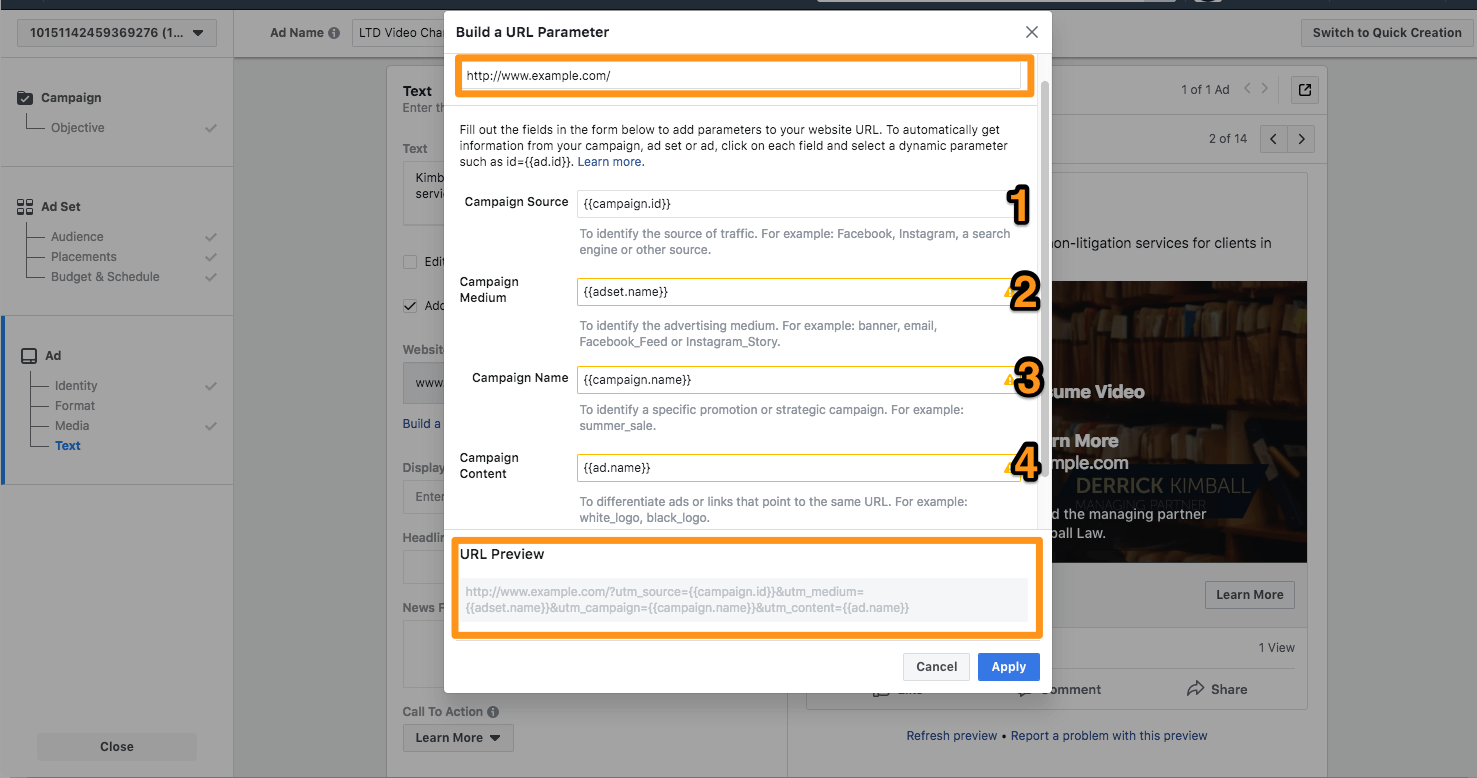Viewport: 1477px width, 778px height.
Task: Select the Ad Set section label
Action: click(61, 207)
